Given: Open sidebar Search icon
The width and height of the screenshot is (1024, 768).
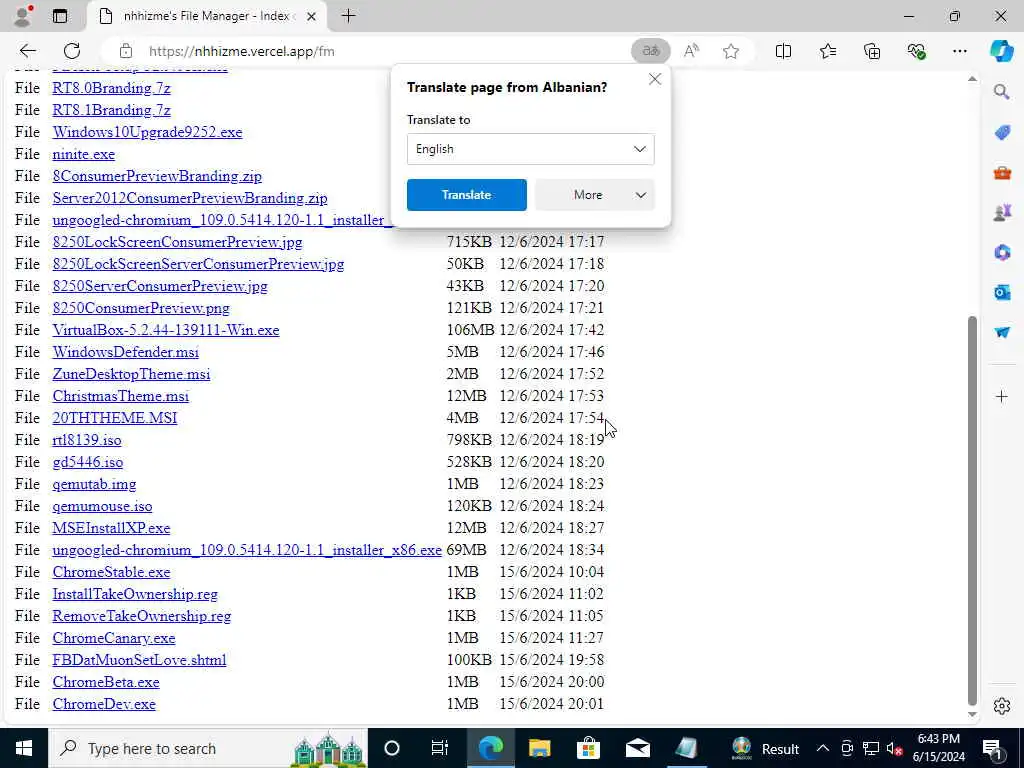Looking at the screenshot, I should point(1002,92).
